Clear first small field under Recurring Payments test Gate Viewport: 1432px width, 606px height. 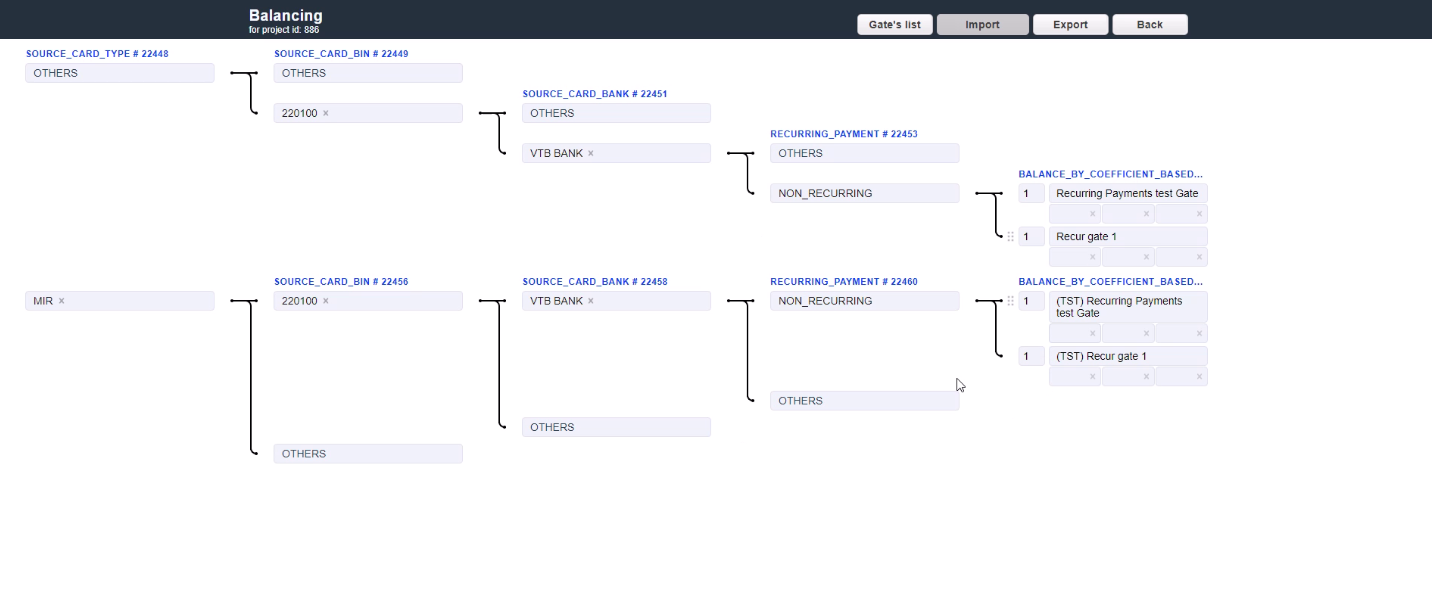[x=1092, y=214]
